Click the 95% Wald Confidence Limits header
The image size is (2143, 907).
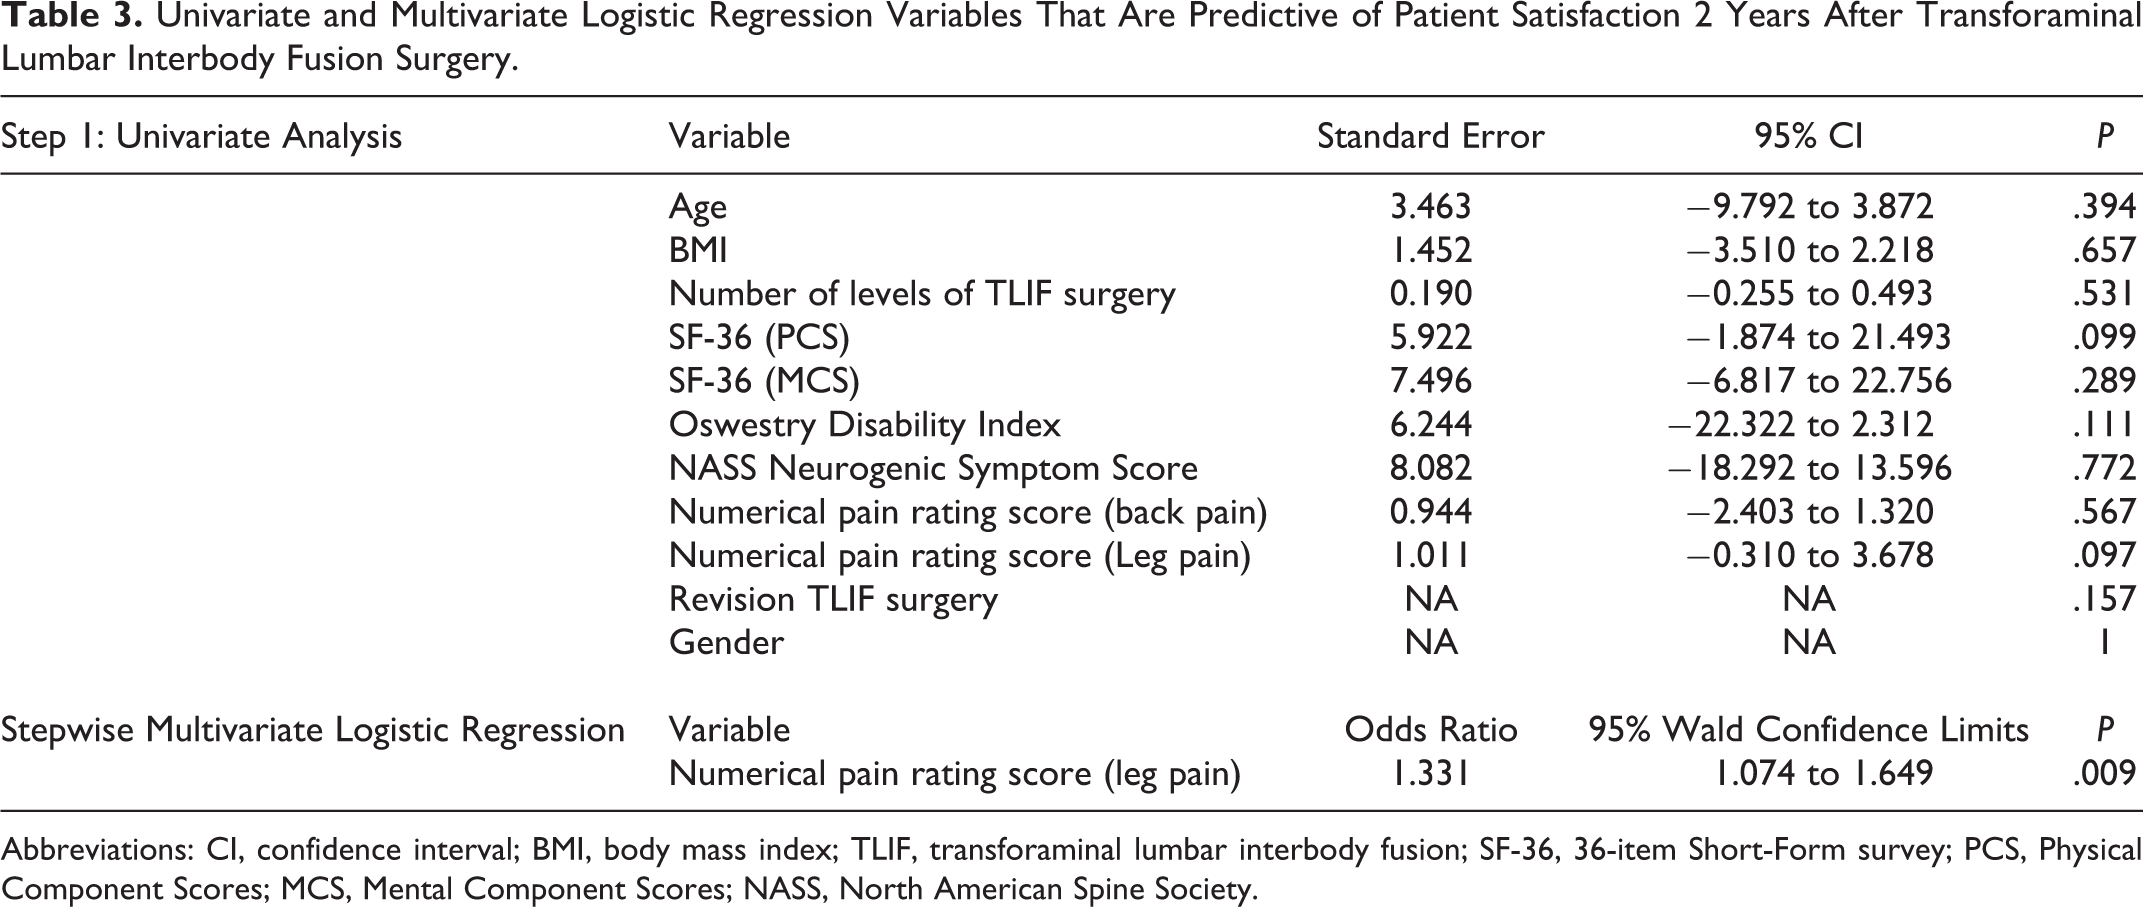1808,730
